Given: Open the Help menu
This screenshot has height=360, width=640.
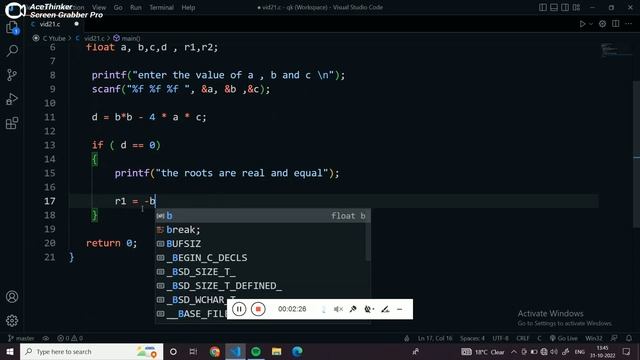Looking at the screenshot, I should (x=188, y=7).
